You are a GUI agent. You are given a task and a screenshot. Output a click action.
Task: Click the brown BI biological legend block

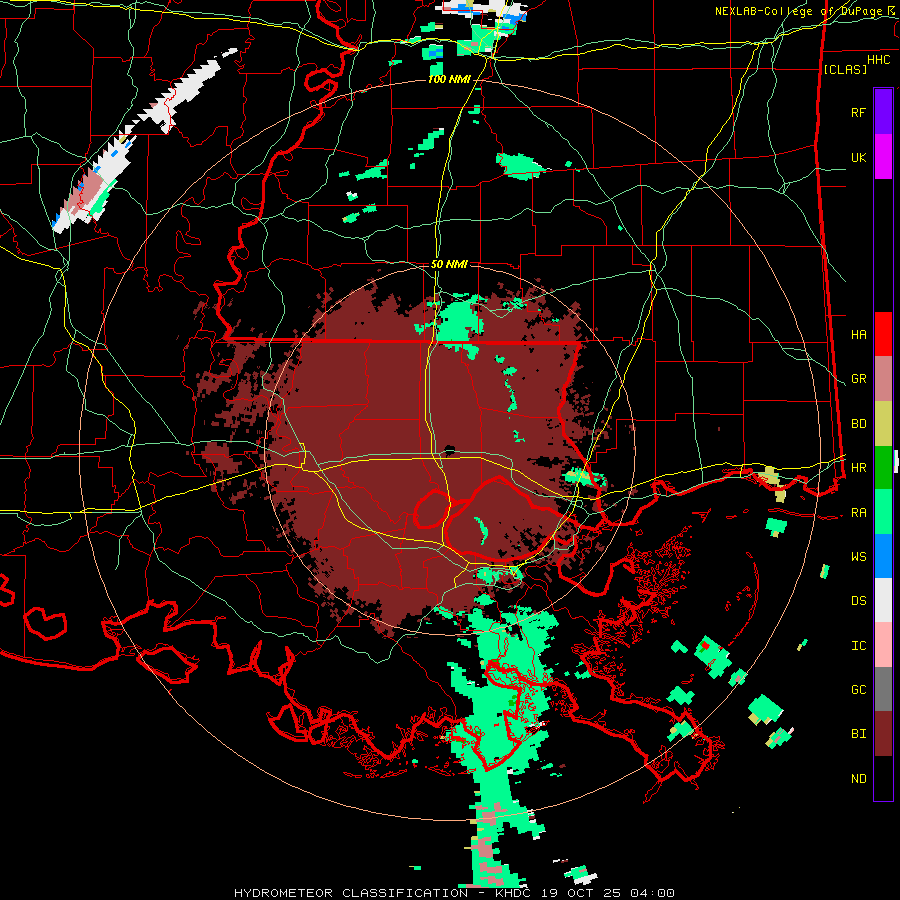883,734
